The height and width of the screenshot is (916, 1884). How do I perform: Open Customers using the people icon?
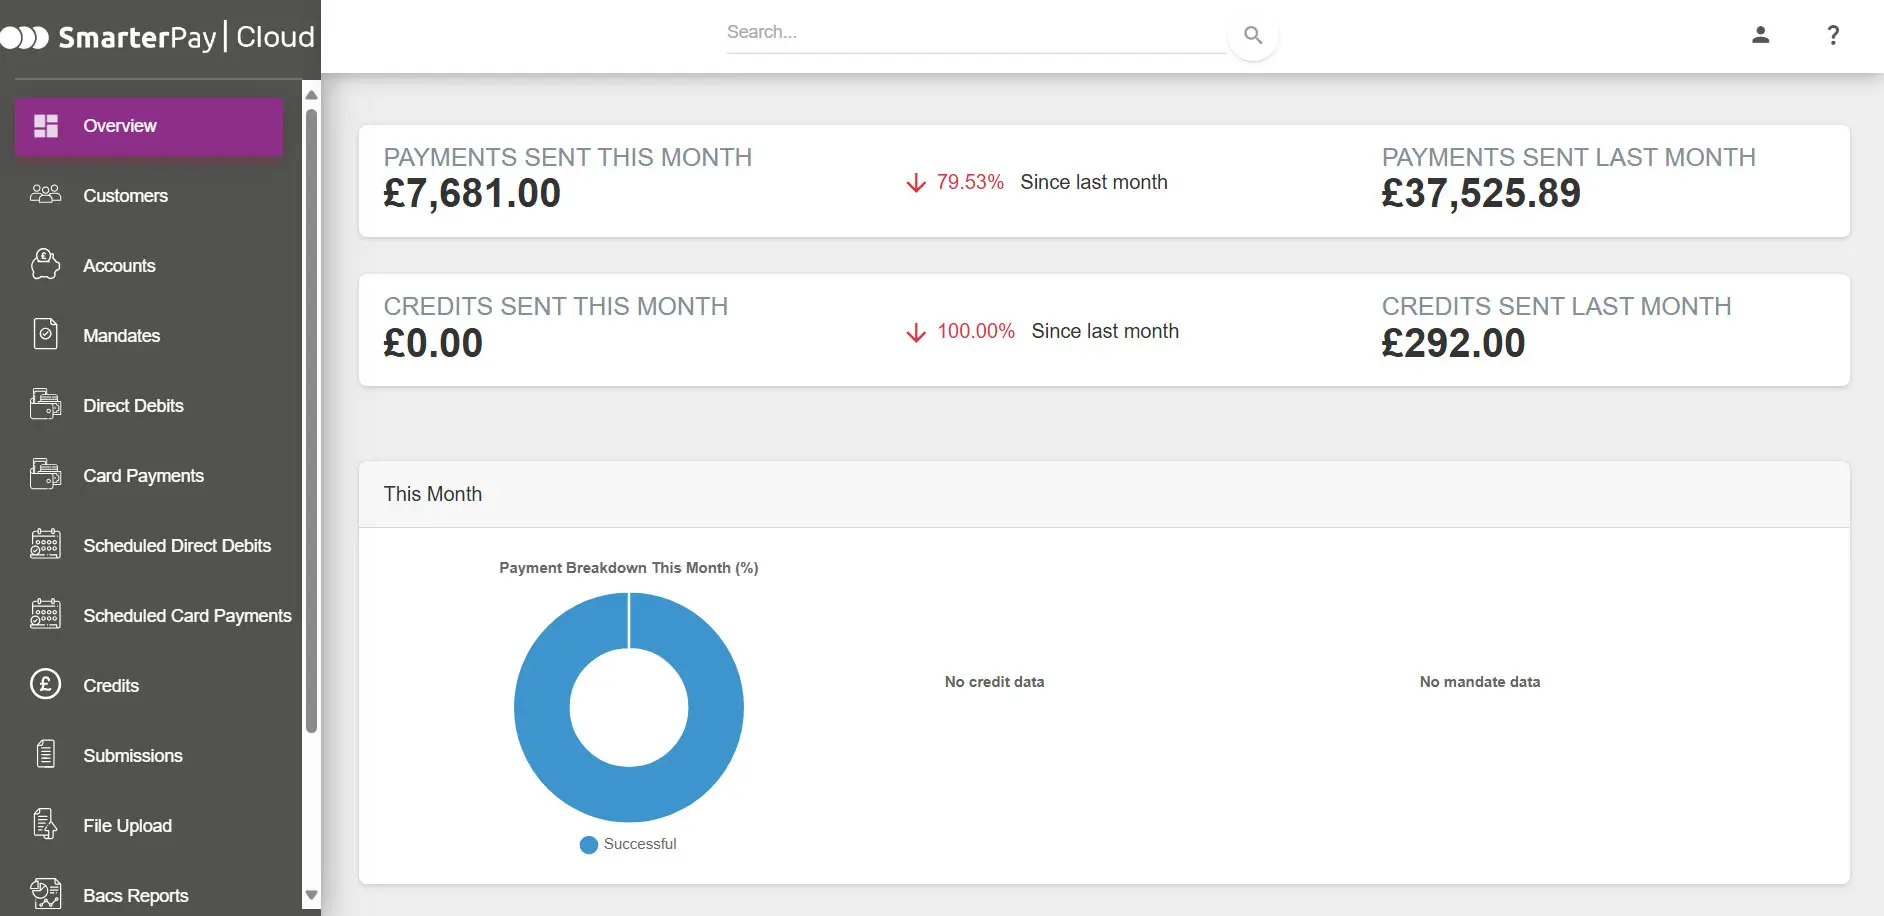45,195
